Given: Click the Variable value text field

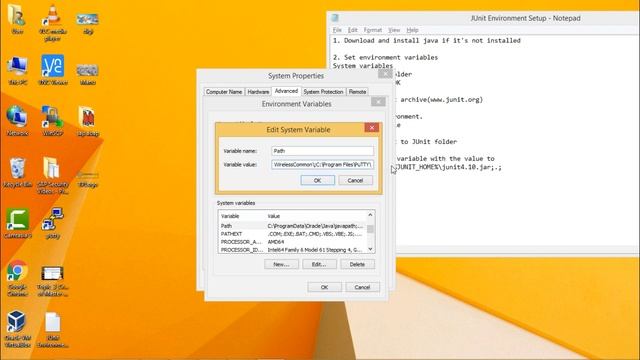Looking at the screenshot, I should pyautogui.click(x=322, y=164).
